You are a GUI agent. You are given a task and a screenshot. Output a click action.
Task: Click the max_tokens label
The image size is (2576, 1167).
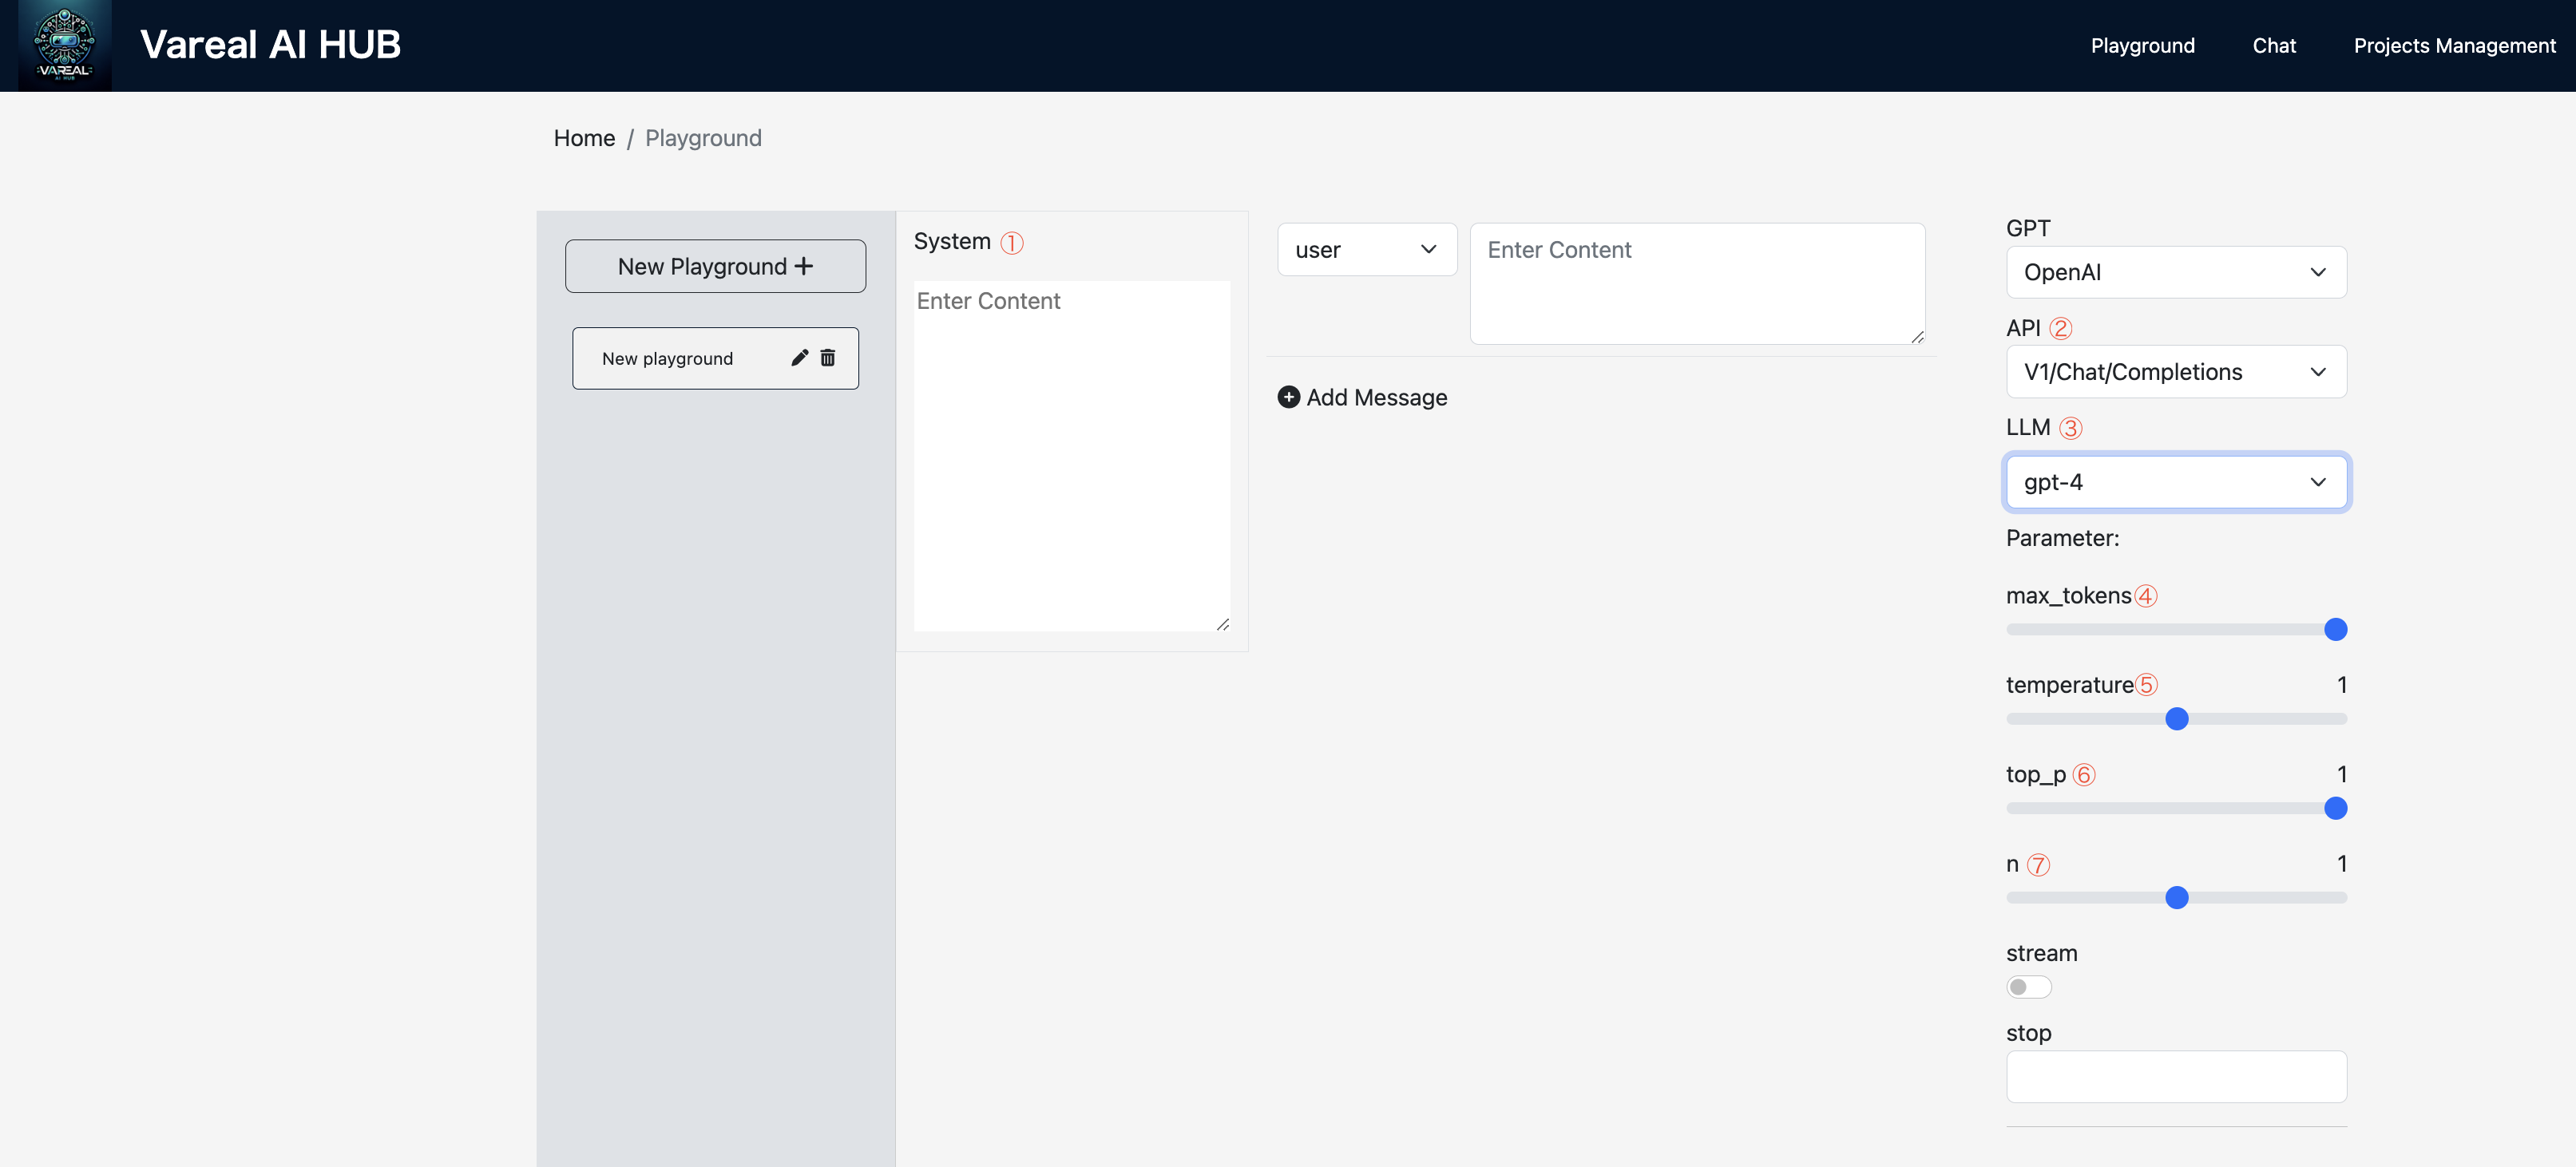[2068, 596]
